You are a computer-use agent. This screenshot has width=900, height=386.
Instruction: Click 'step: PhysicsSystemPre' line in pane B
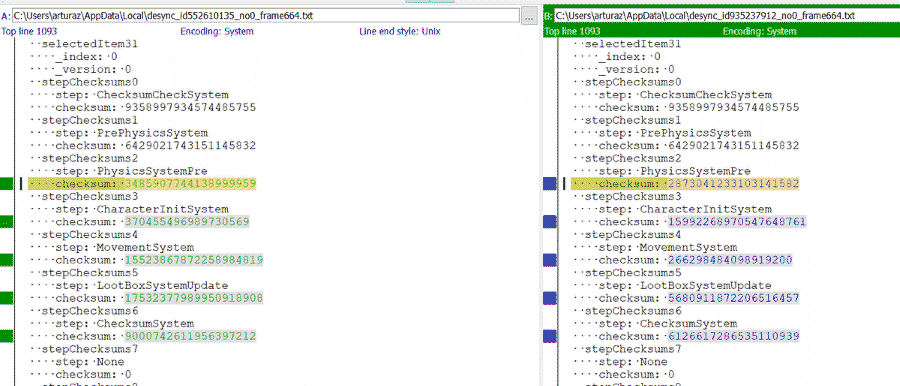(674, 171)
